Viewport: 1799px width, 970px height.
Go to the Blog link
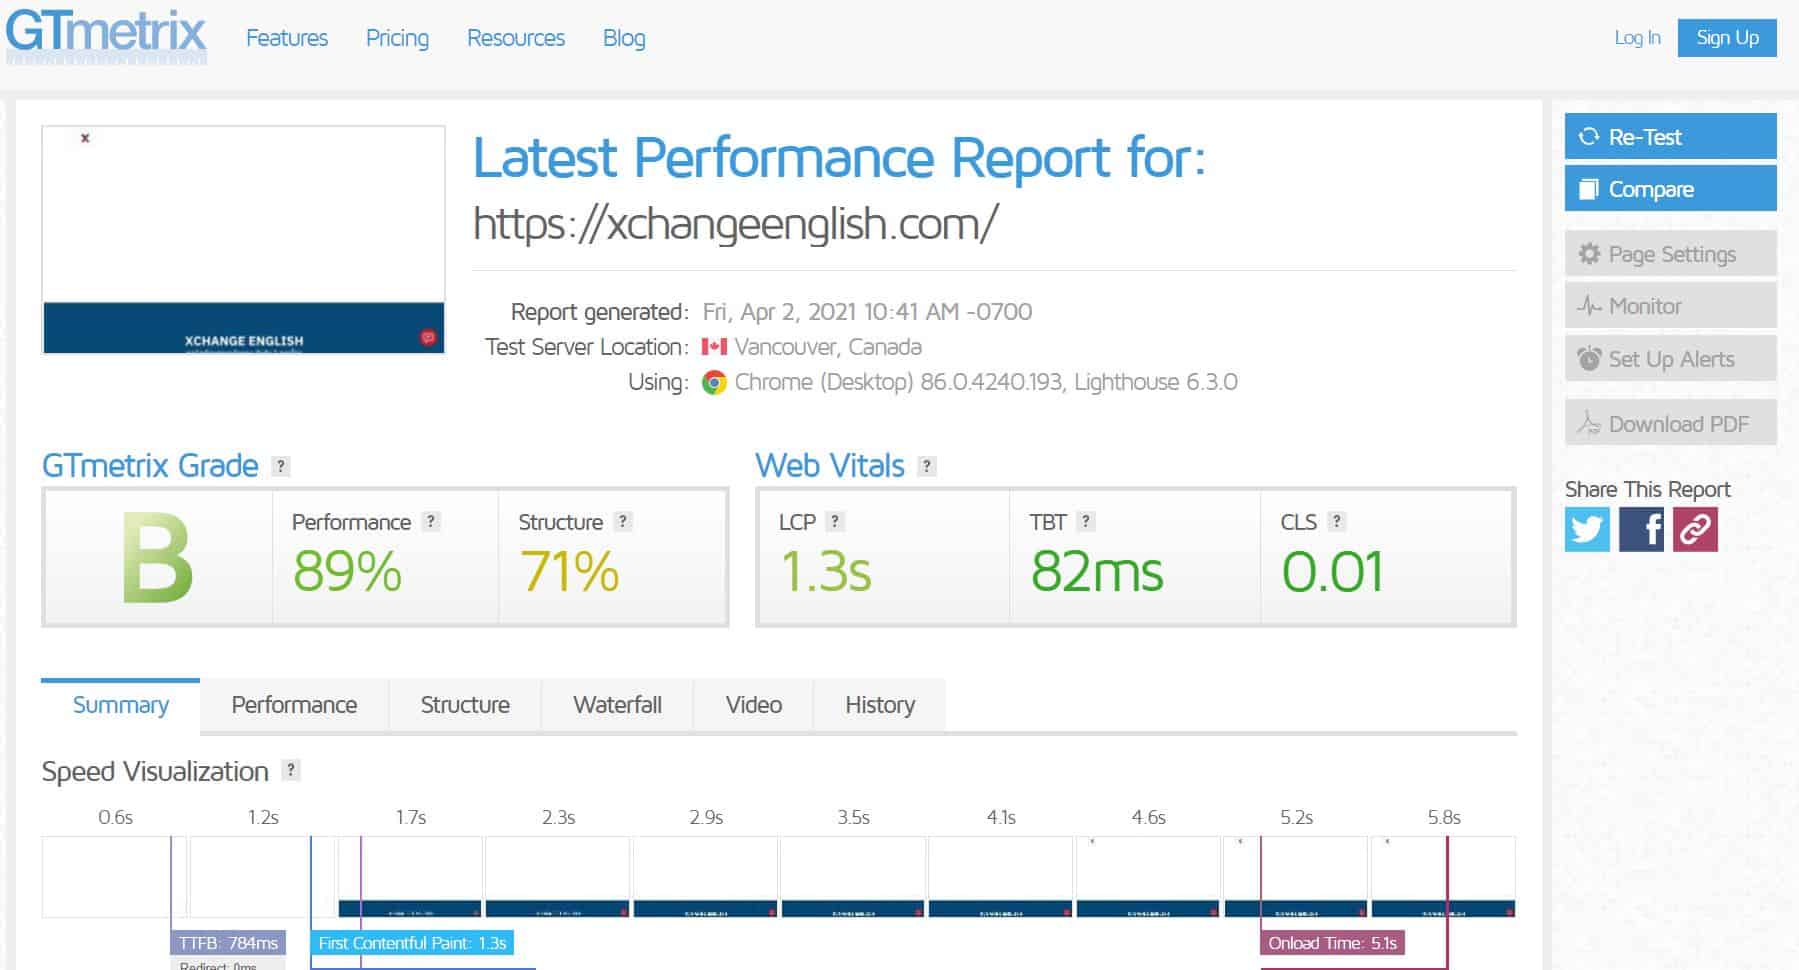click(x=624, y=38)
